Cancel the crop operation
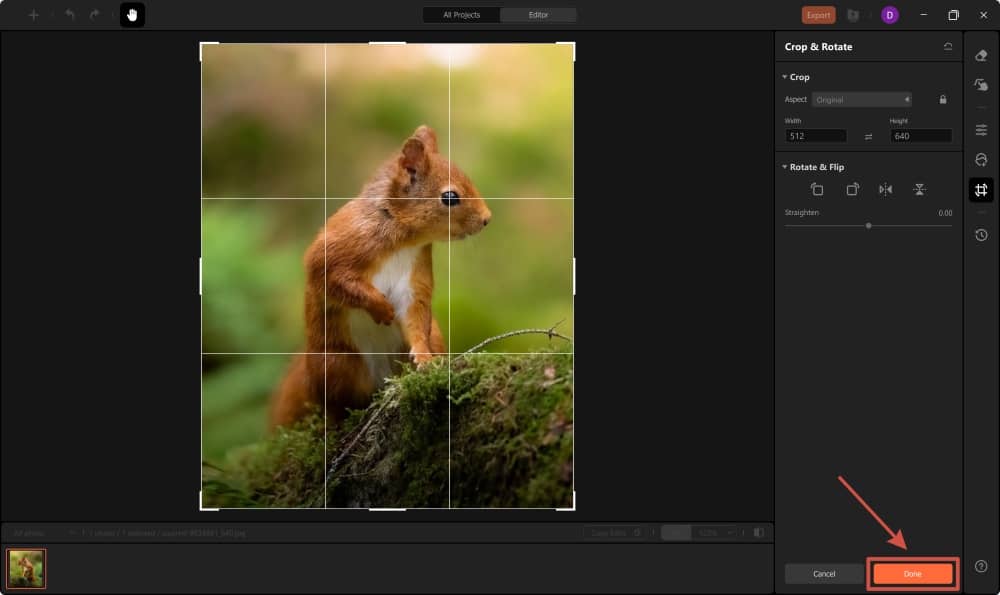The image size is (1000, 595). (824, 573)
